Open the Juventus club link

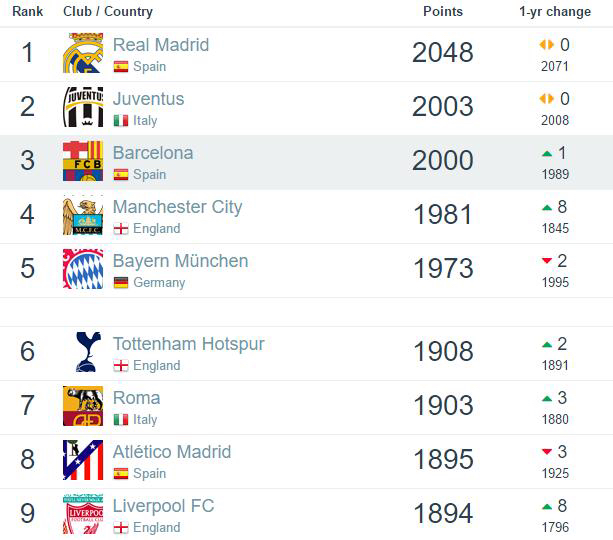(x=148, y=99)
